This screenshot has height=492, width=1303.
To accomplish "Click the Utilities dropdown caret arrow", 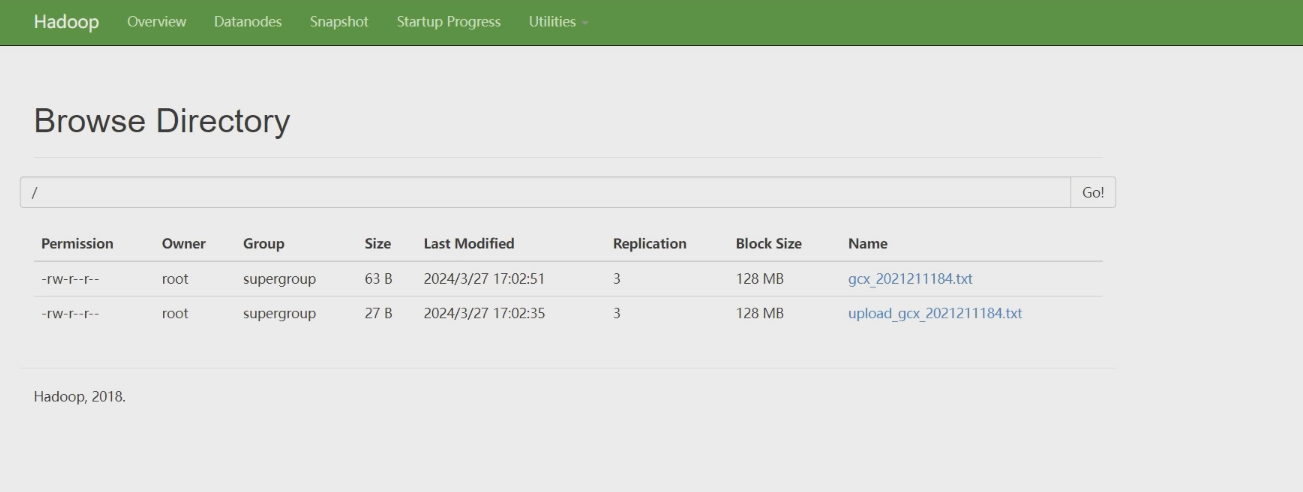I will (583, 23).
